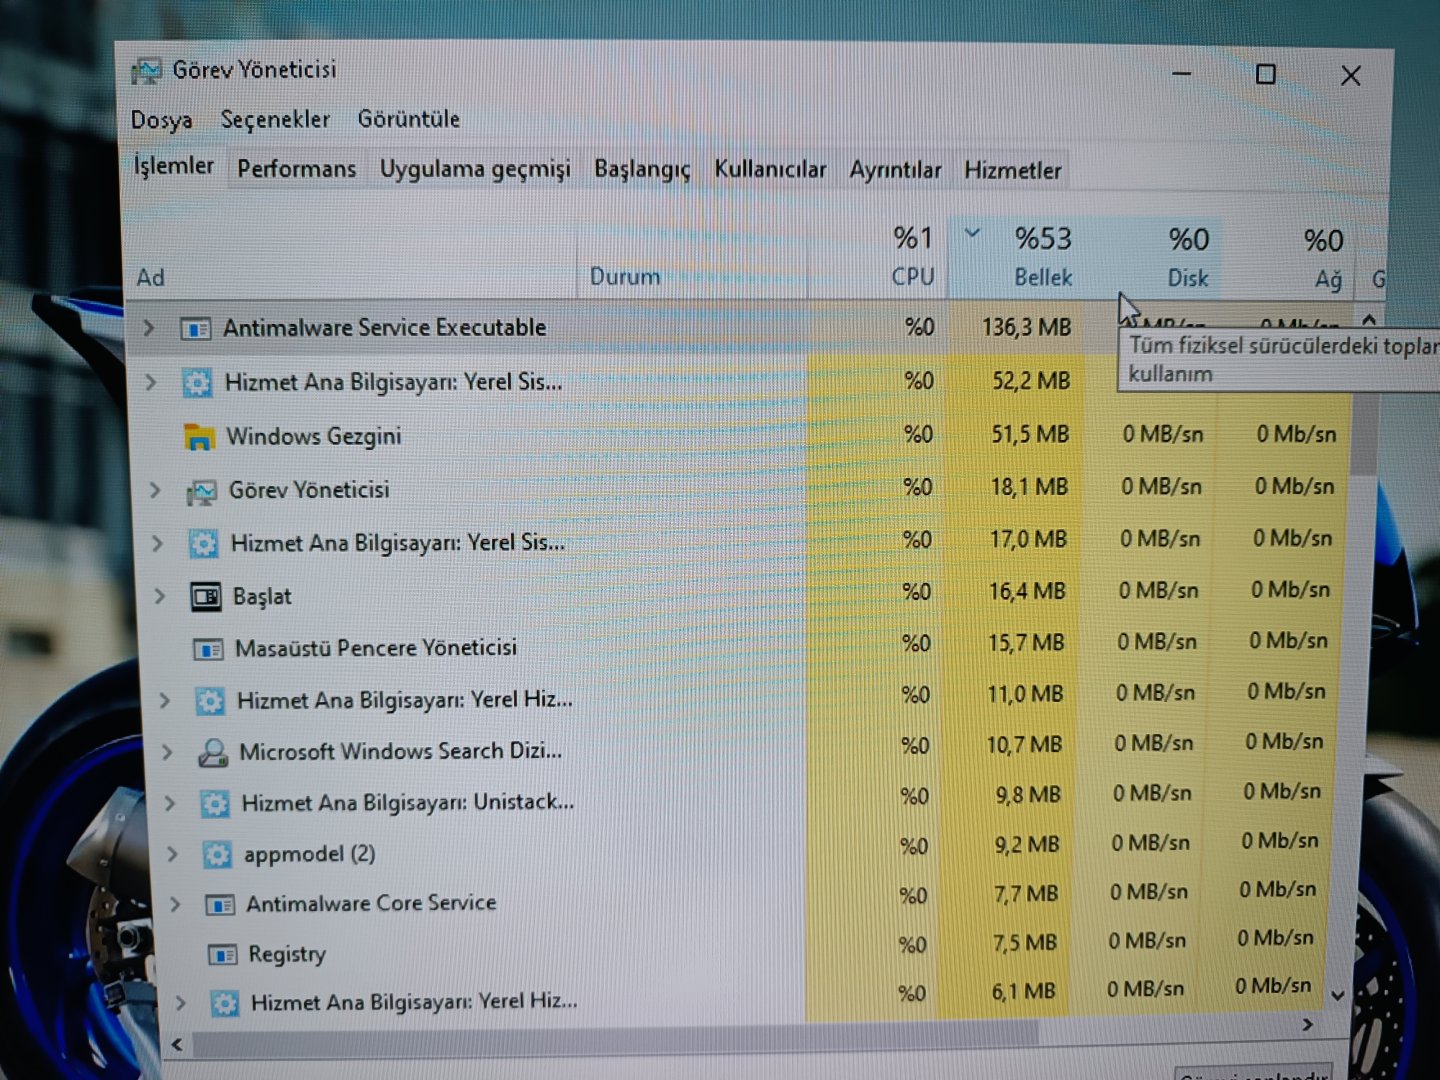Viewport: 1440px width, 1080px height.
Task: Select the Antimalware Core Service process name
Action: [371, 903]
